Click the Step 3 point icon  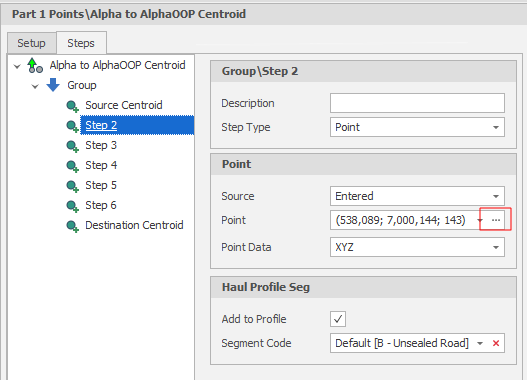tap(72, 146)
